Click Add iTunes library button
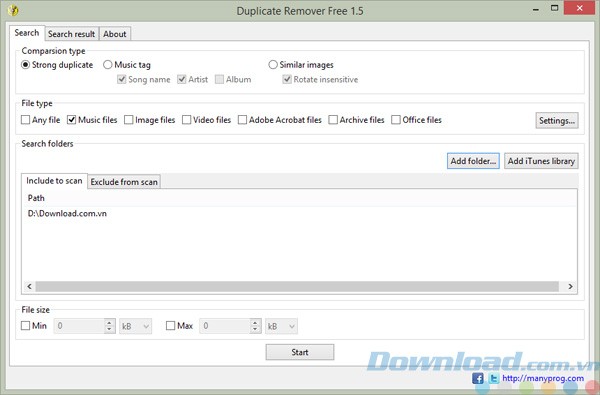Image resolution: width=600 pixels, height=395 pixels. tap(541, 161)
